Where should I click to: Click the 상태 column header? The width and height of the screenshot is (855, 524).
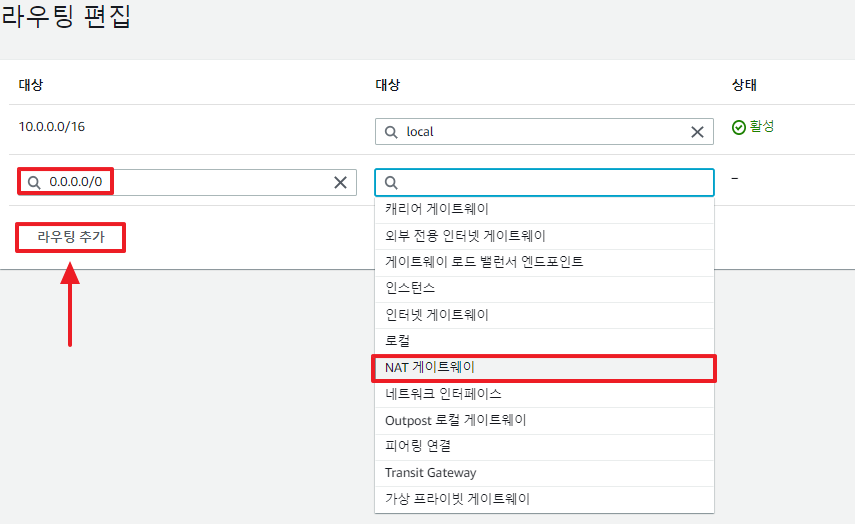click(x=744, y=85)
